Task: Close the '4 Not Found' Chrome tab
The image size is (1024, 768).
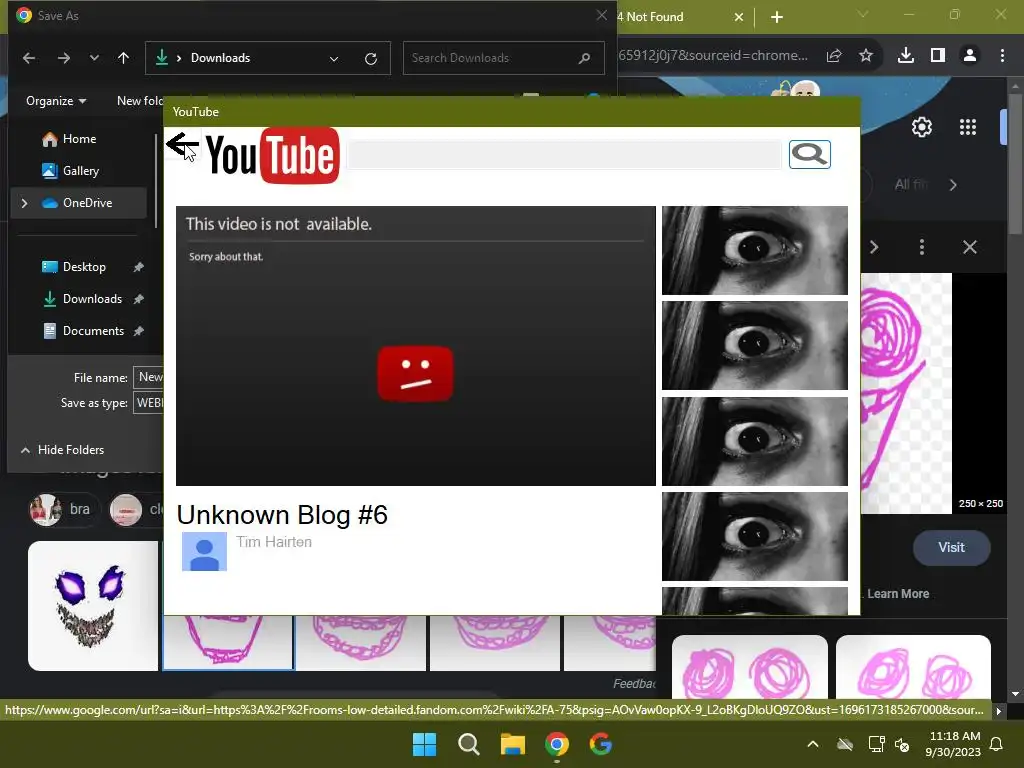Action: pyautogui.click(x=739, y=17)
